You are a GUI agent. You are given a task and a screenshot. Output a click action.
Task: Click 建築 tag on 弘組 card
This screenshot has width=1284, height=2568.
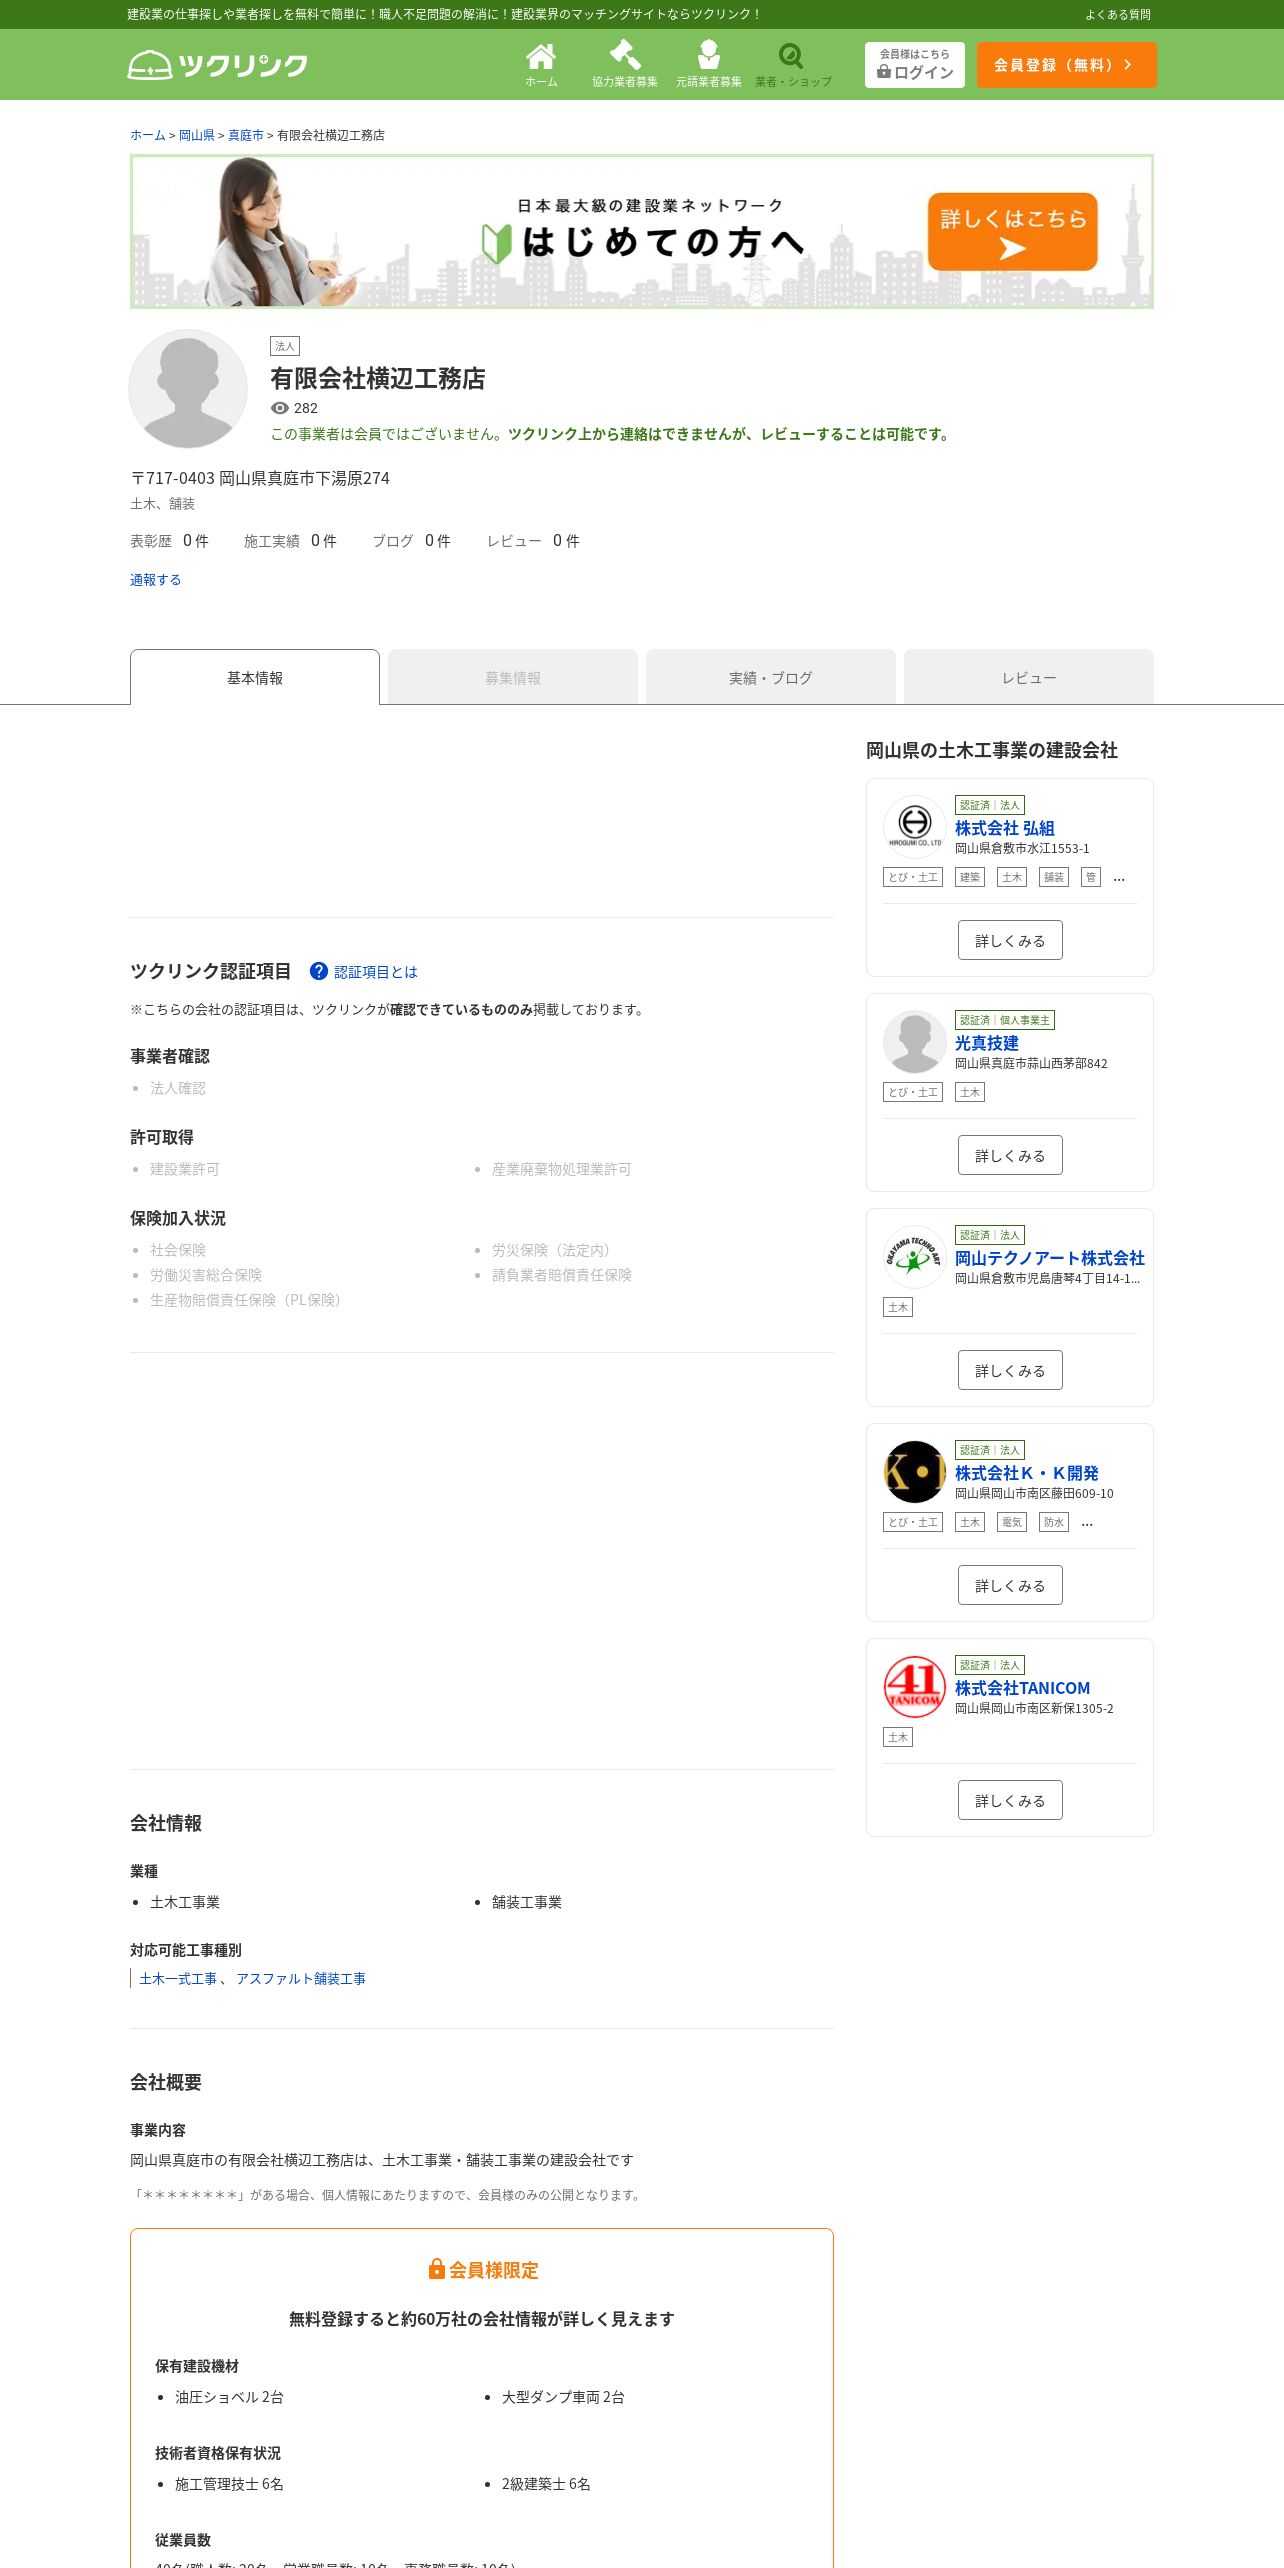coord(970,877)
